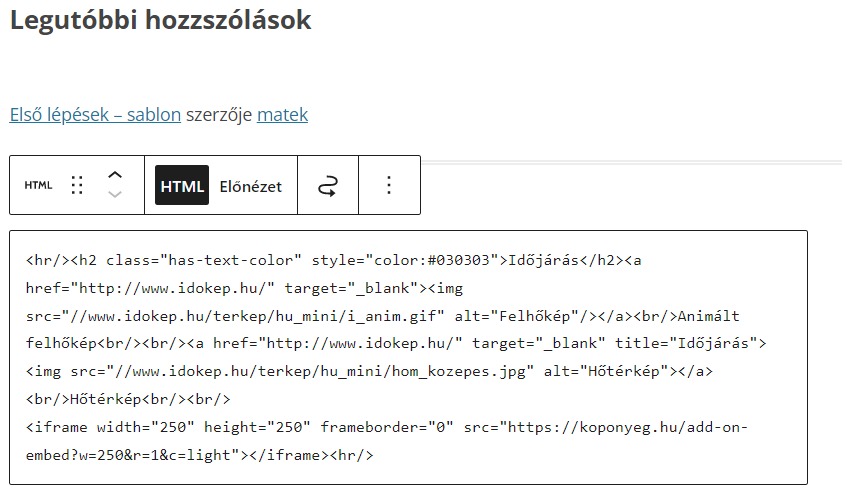
Task: Open the block options three-dot menu
Action: coord(389,186)
